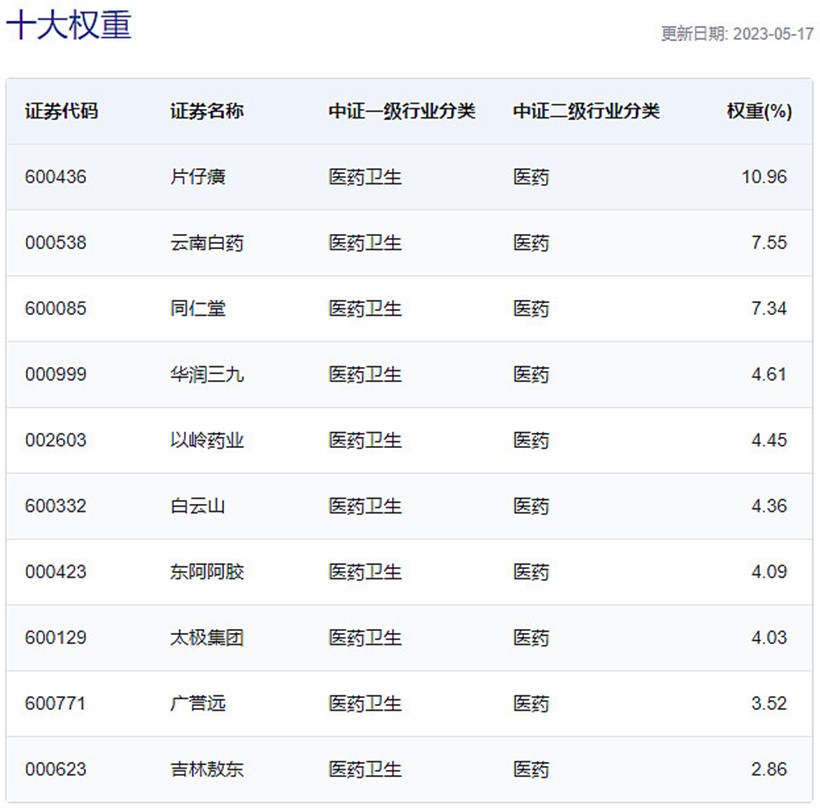Click 医药卫生 in the 广誉远 row
The image size is (820, 811).
coord(365,704)
